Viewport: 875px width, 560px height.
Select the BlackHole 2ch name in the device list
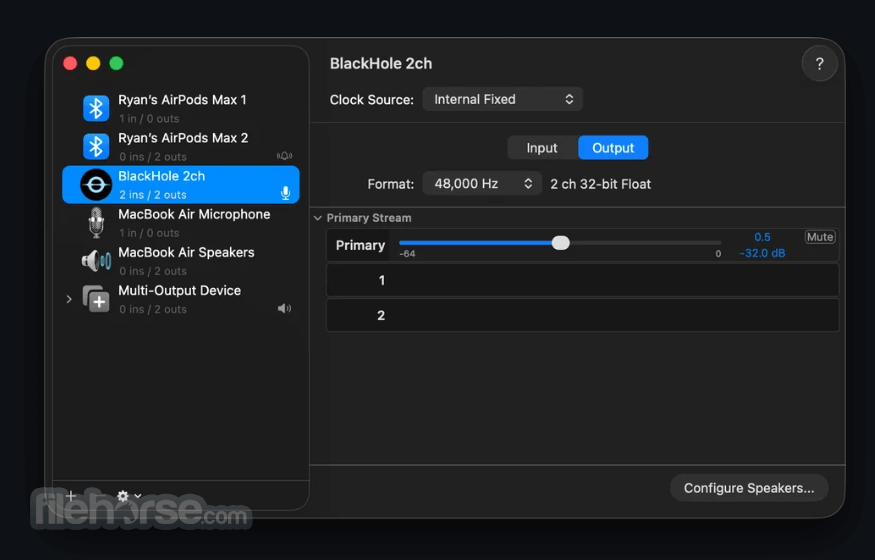(x=161, y=176)
